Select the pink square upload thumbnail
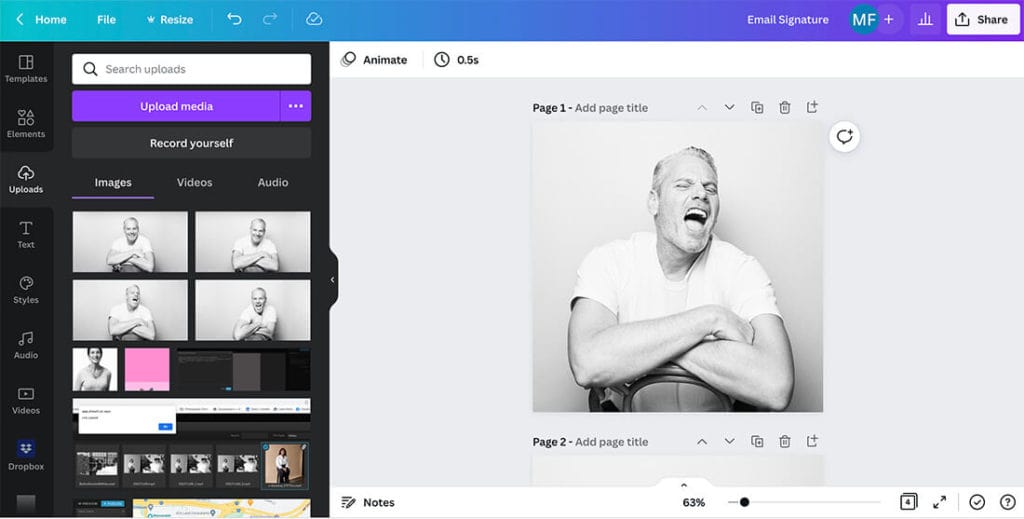This screenshot has width=1024, height=519. click(x=147, y=370)
